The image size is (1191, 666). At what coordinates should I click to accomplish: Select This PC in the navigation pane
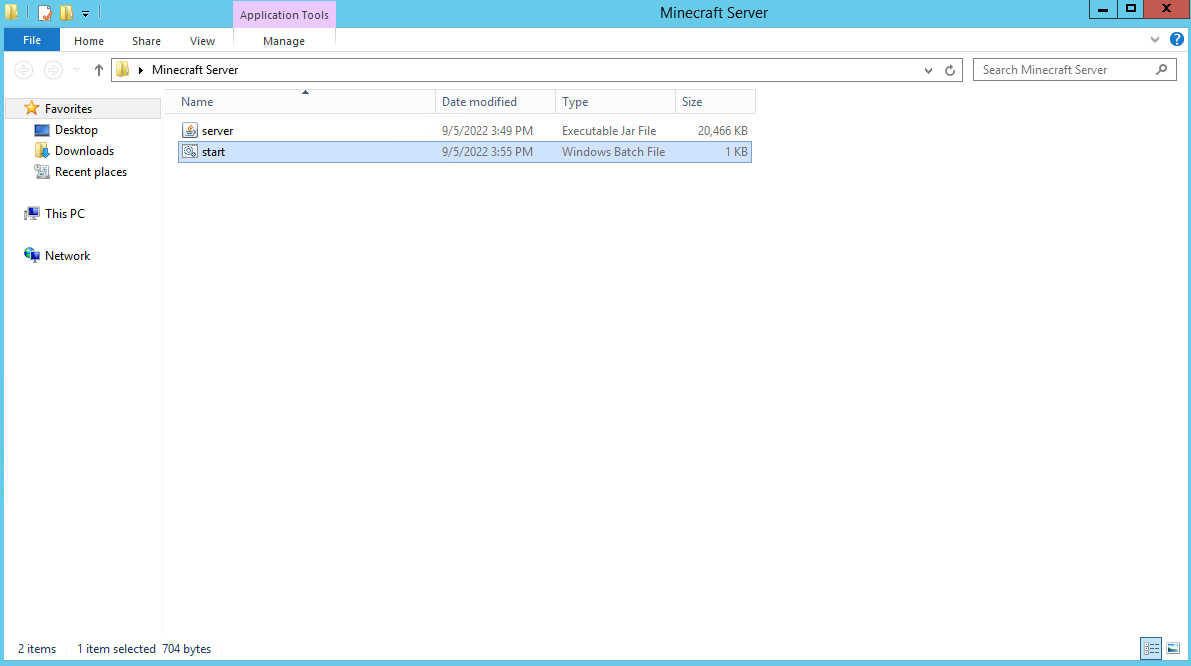coord(65,214)
